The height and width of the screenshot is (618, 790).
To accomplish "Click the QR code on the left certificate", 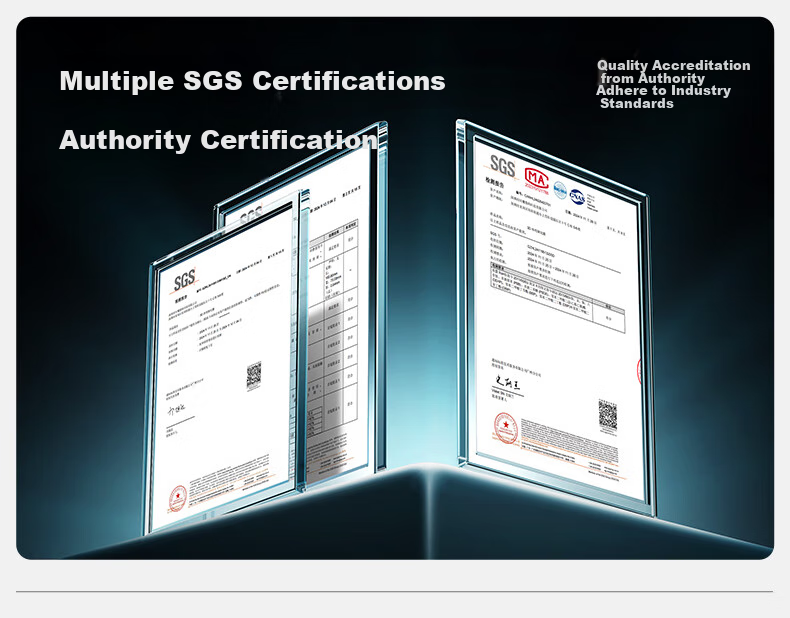I will tap(254, 375).
